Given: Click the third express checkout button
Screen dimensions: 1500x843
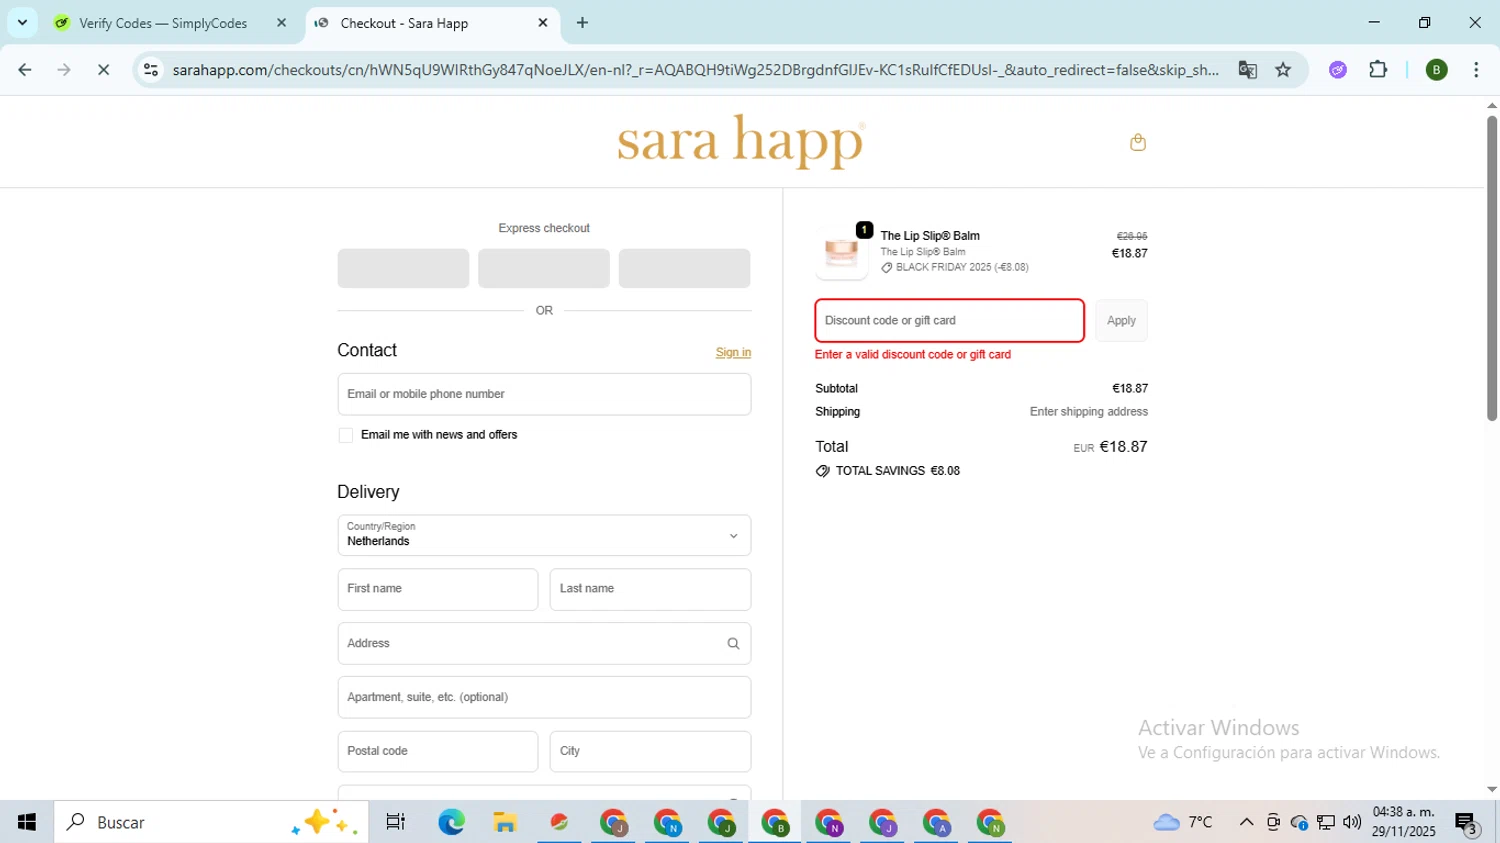Looking at the screenshot, I should tap(684, 268).
